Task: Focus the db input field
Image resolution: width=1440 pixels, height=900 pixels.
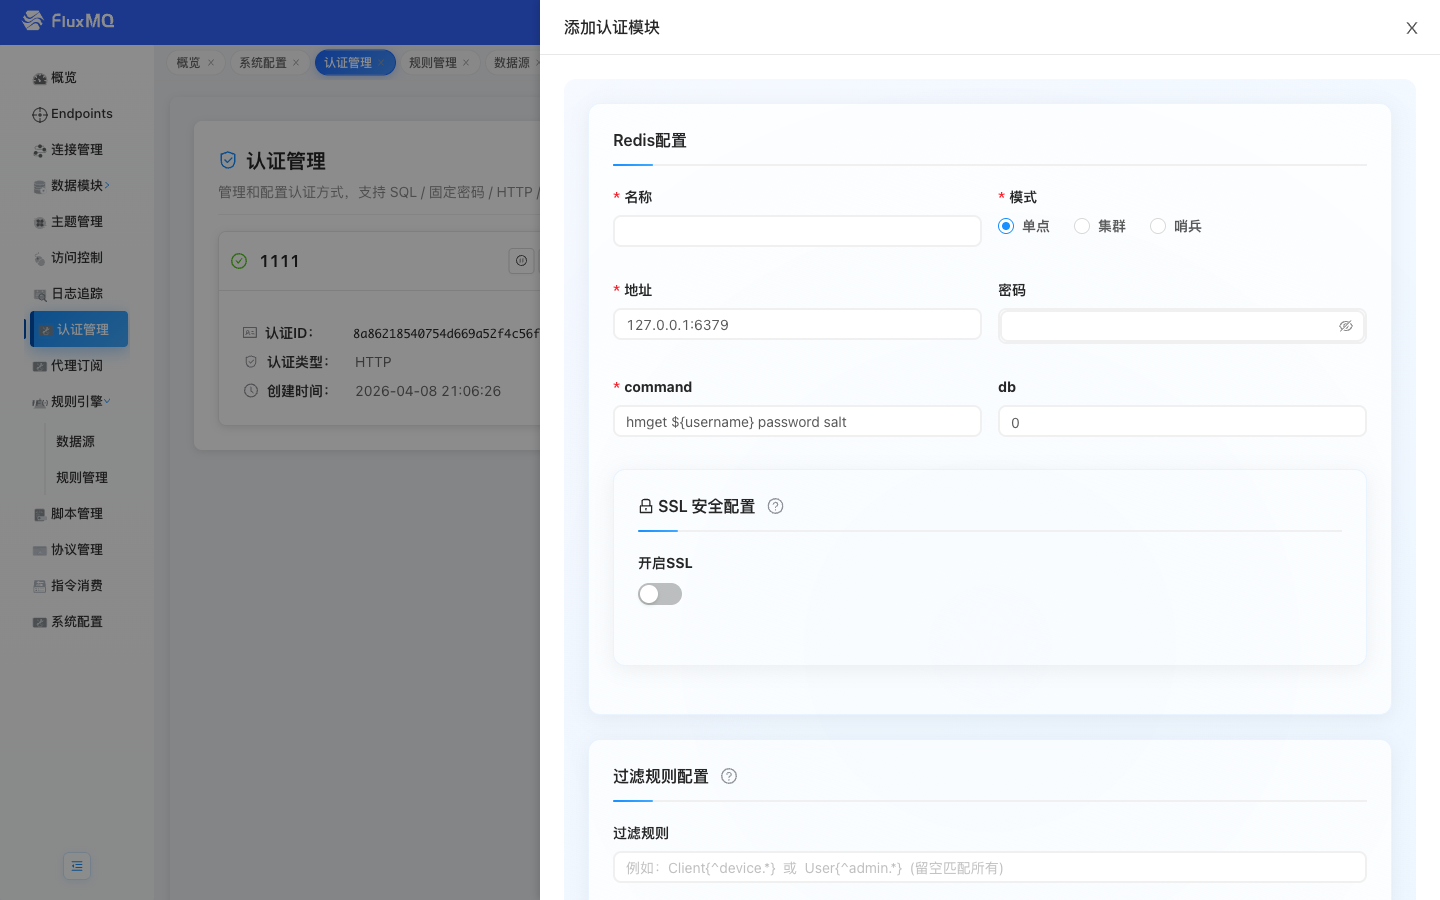Action: point(1182,421)
